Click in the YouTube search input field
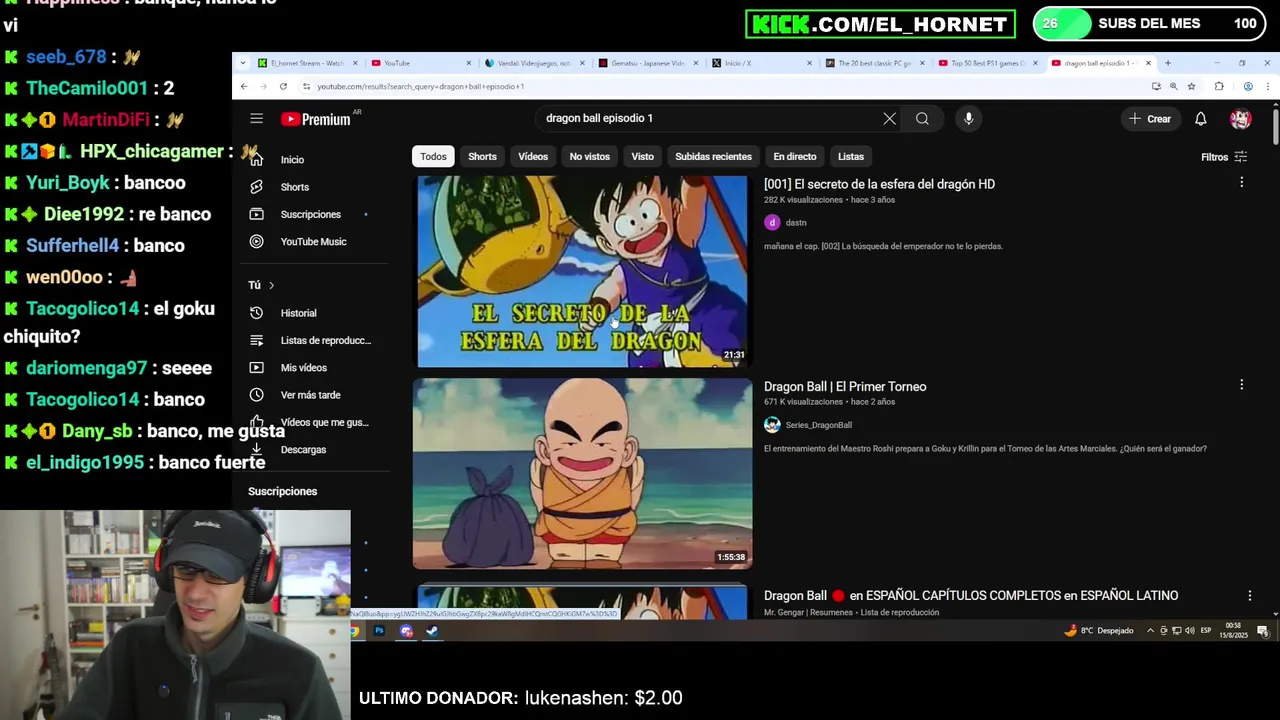Viewport: 1280px width, 720px height. pyautogui.click(x=710, y=119)
